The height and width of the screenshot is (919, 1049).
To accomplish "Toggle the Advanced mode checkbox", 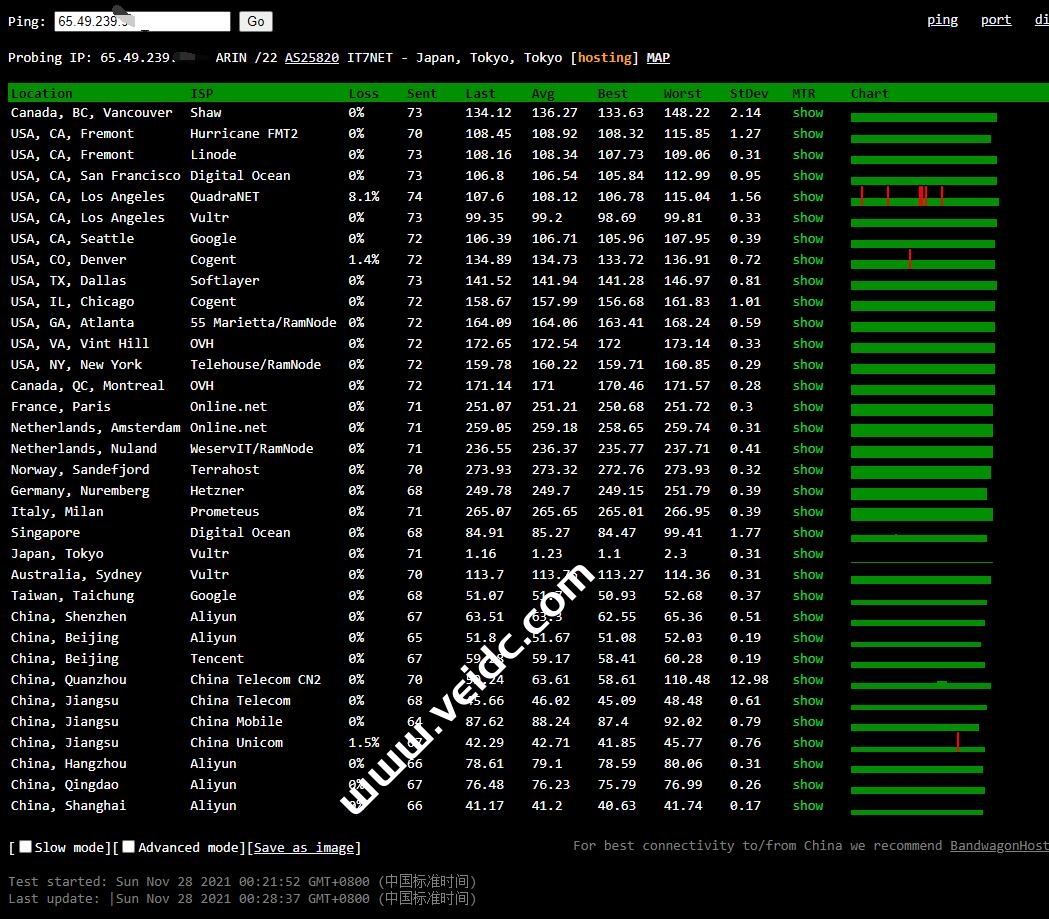I will coord(129,846).
